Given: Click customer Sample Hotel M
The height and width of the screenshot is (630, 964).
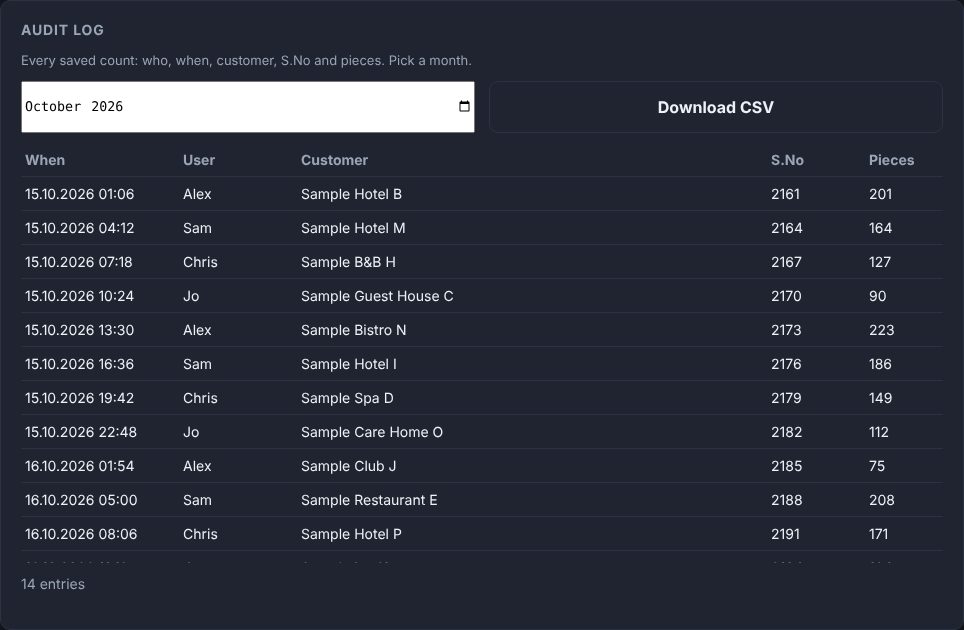Looking at the screenshot, I should (353, 228).
